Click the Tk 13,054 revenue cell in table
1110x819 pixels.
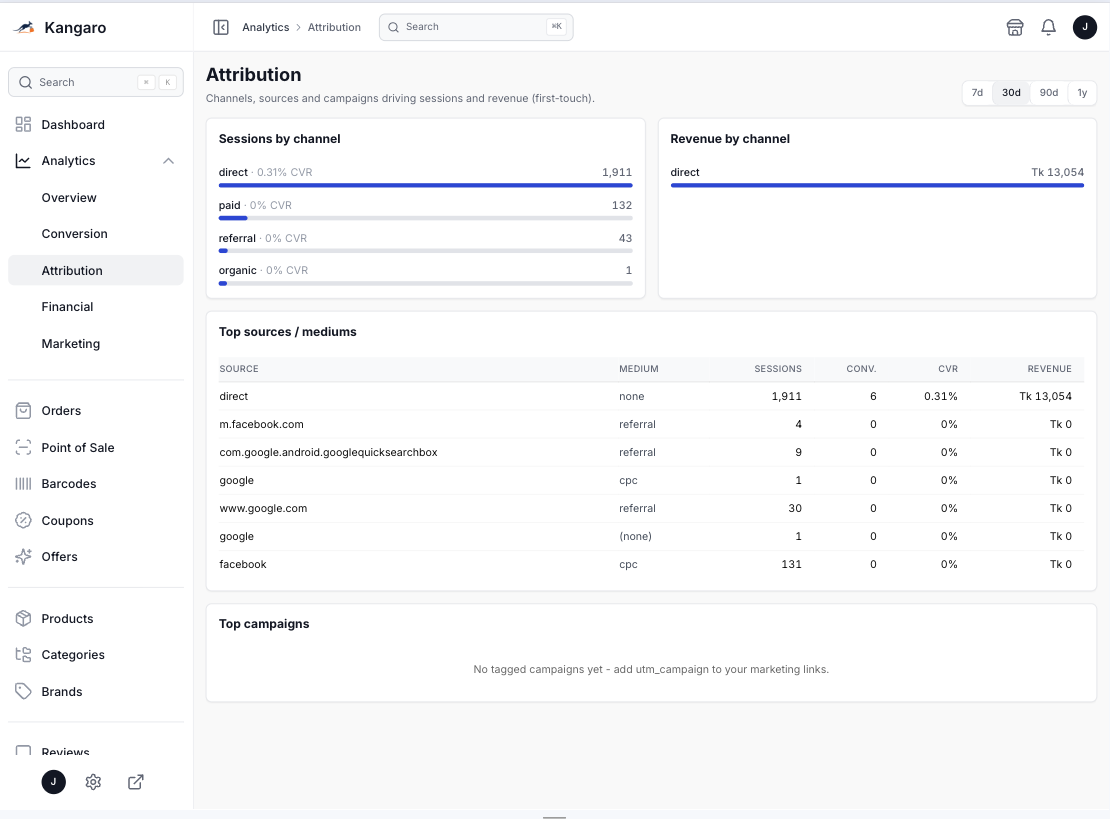tap(1045, 396)
